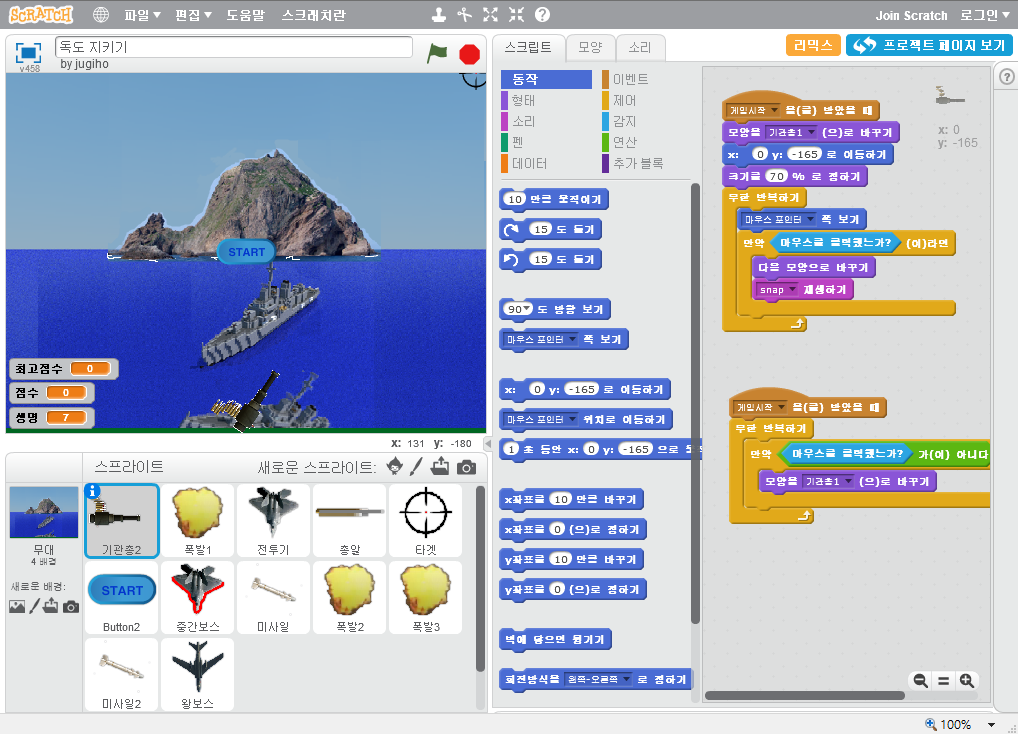Click the green flag to start
Image resolution: width=1018 pixels, height=734 pixels.
pos(436,53)
